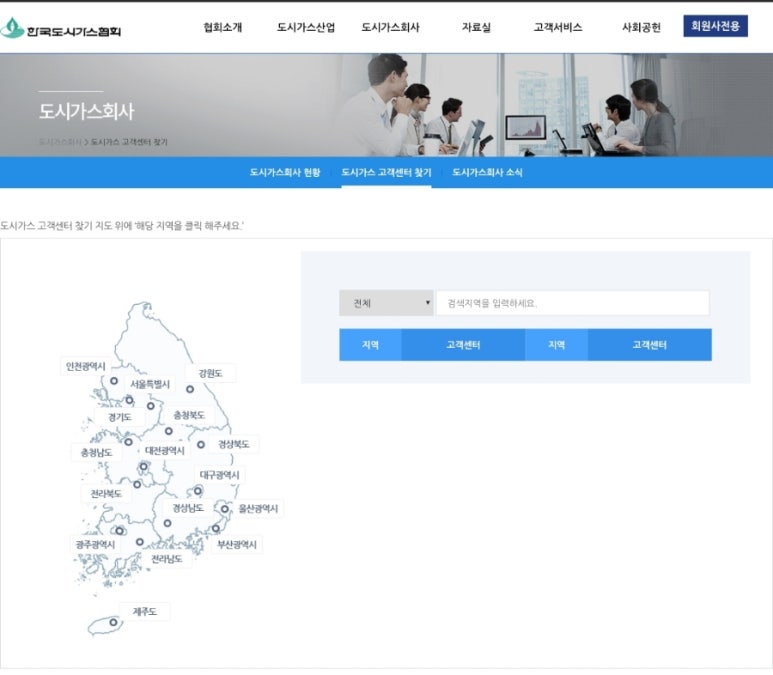Viewport: 773px width, 675px height.
Task: Click the 광주광역시 map label
Action: [95, 545]
